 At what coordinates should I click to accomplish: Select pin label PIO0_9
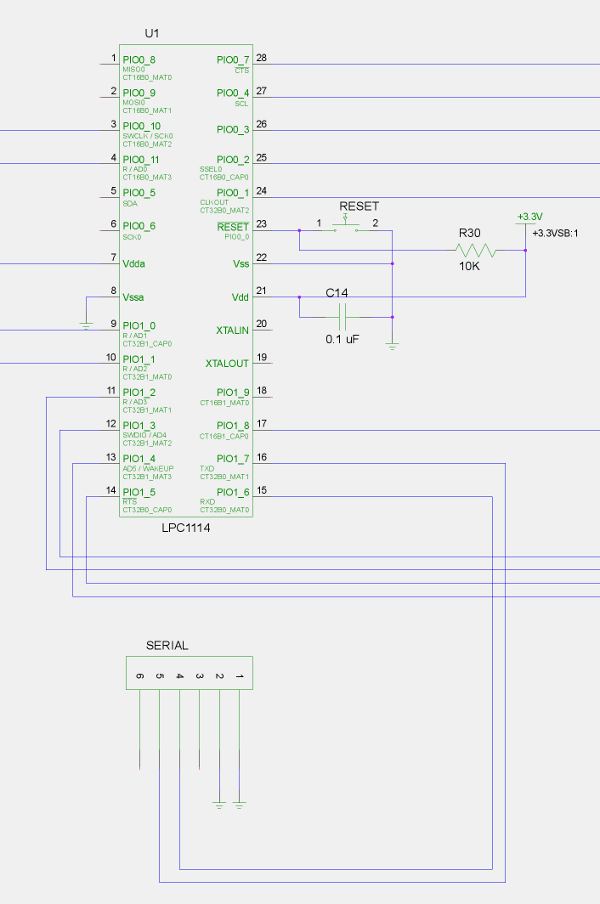[139, 93]
